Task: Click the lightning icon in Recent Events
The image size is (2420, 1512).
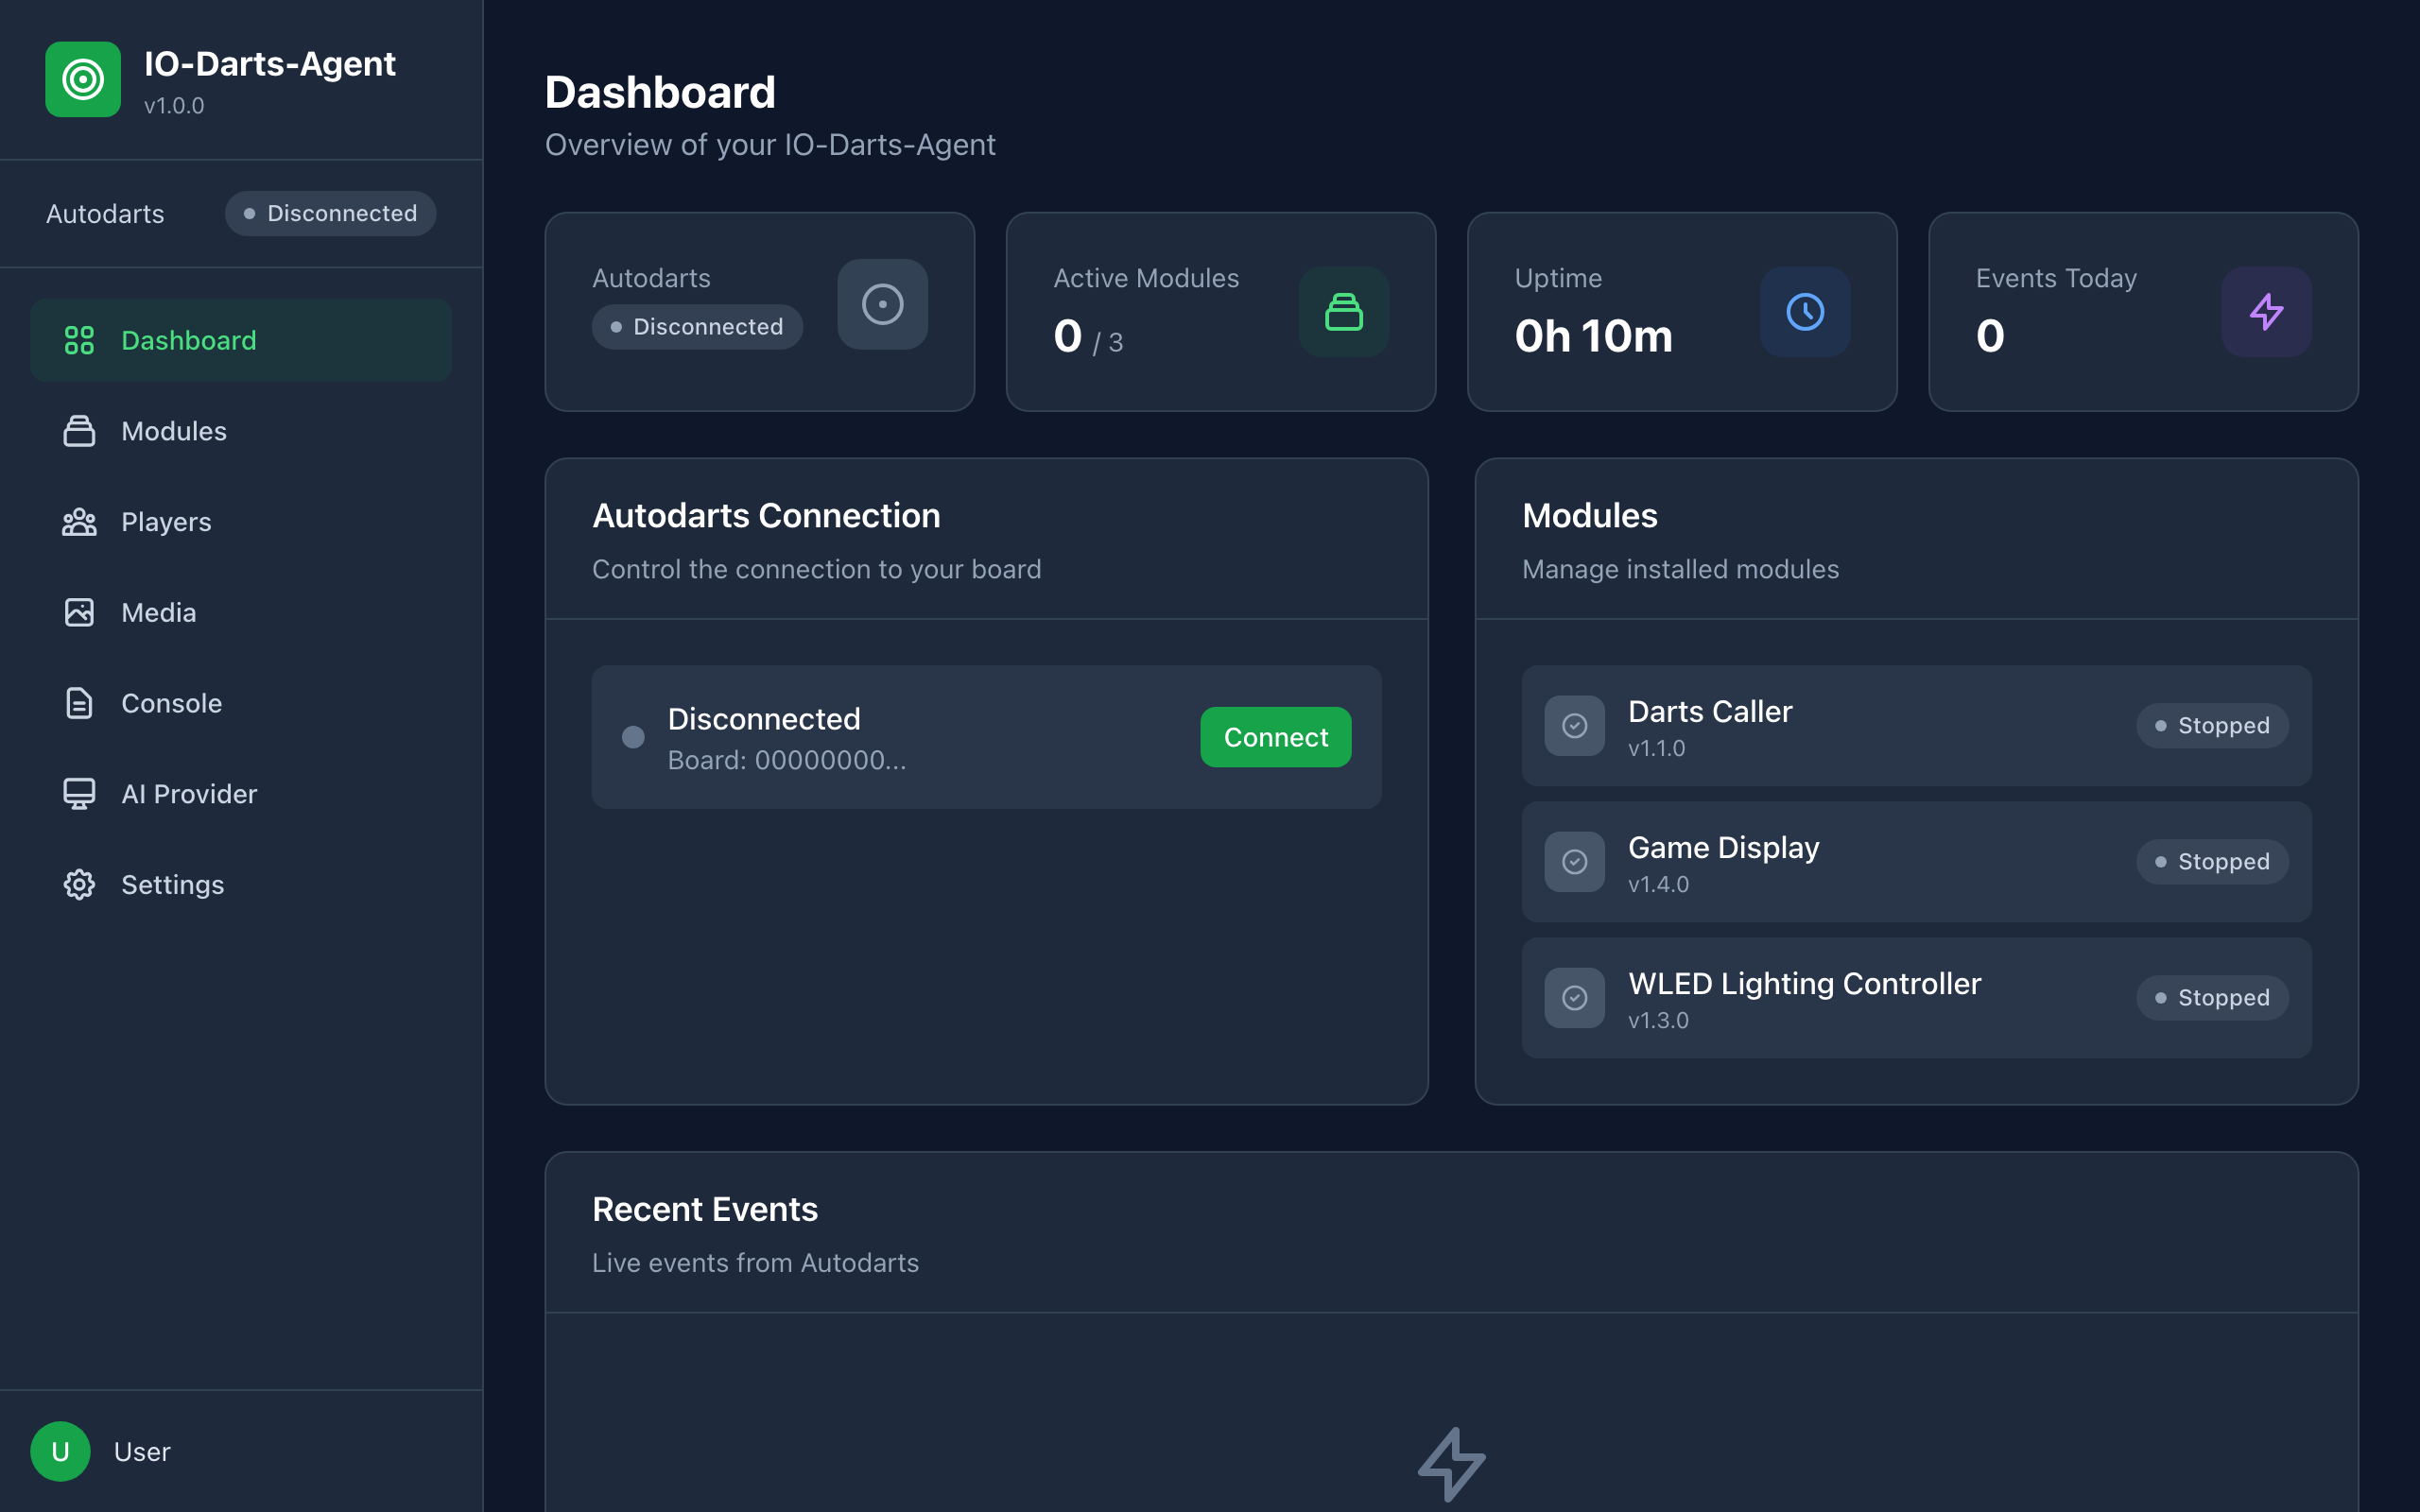Action: pos(1452,1464)
